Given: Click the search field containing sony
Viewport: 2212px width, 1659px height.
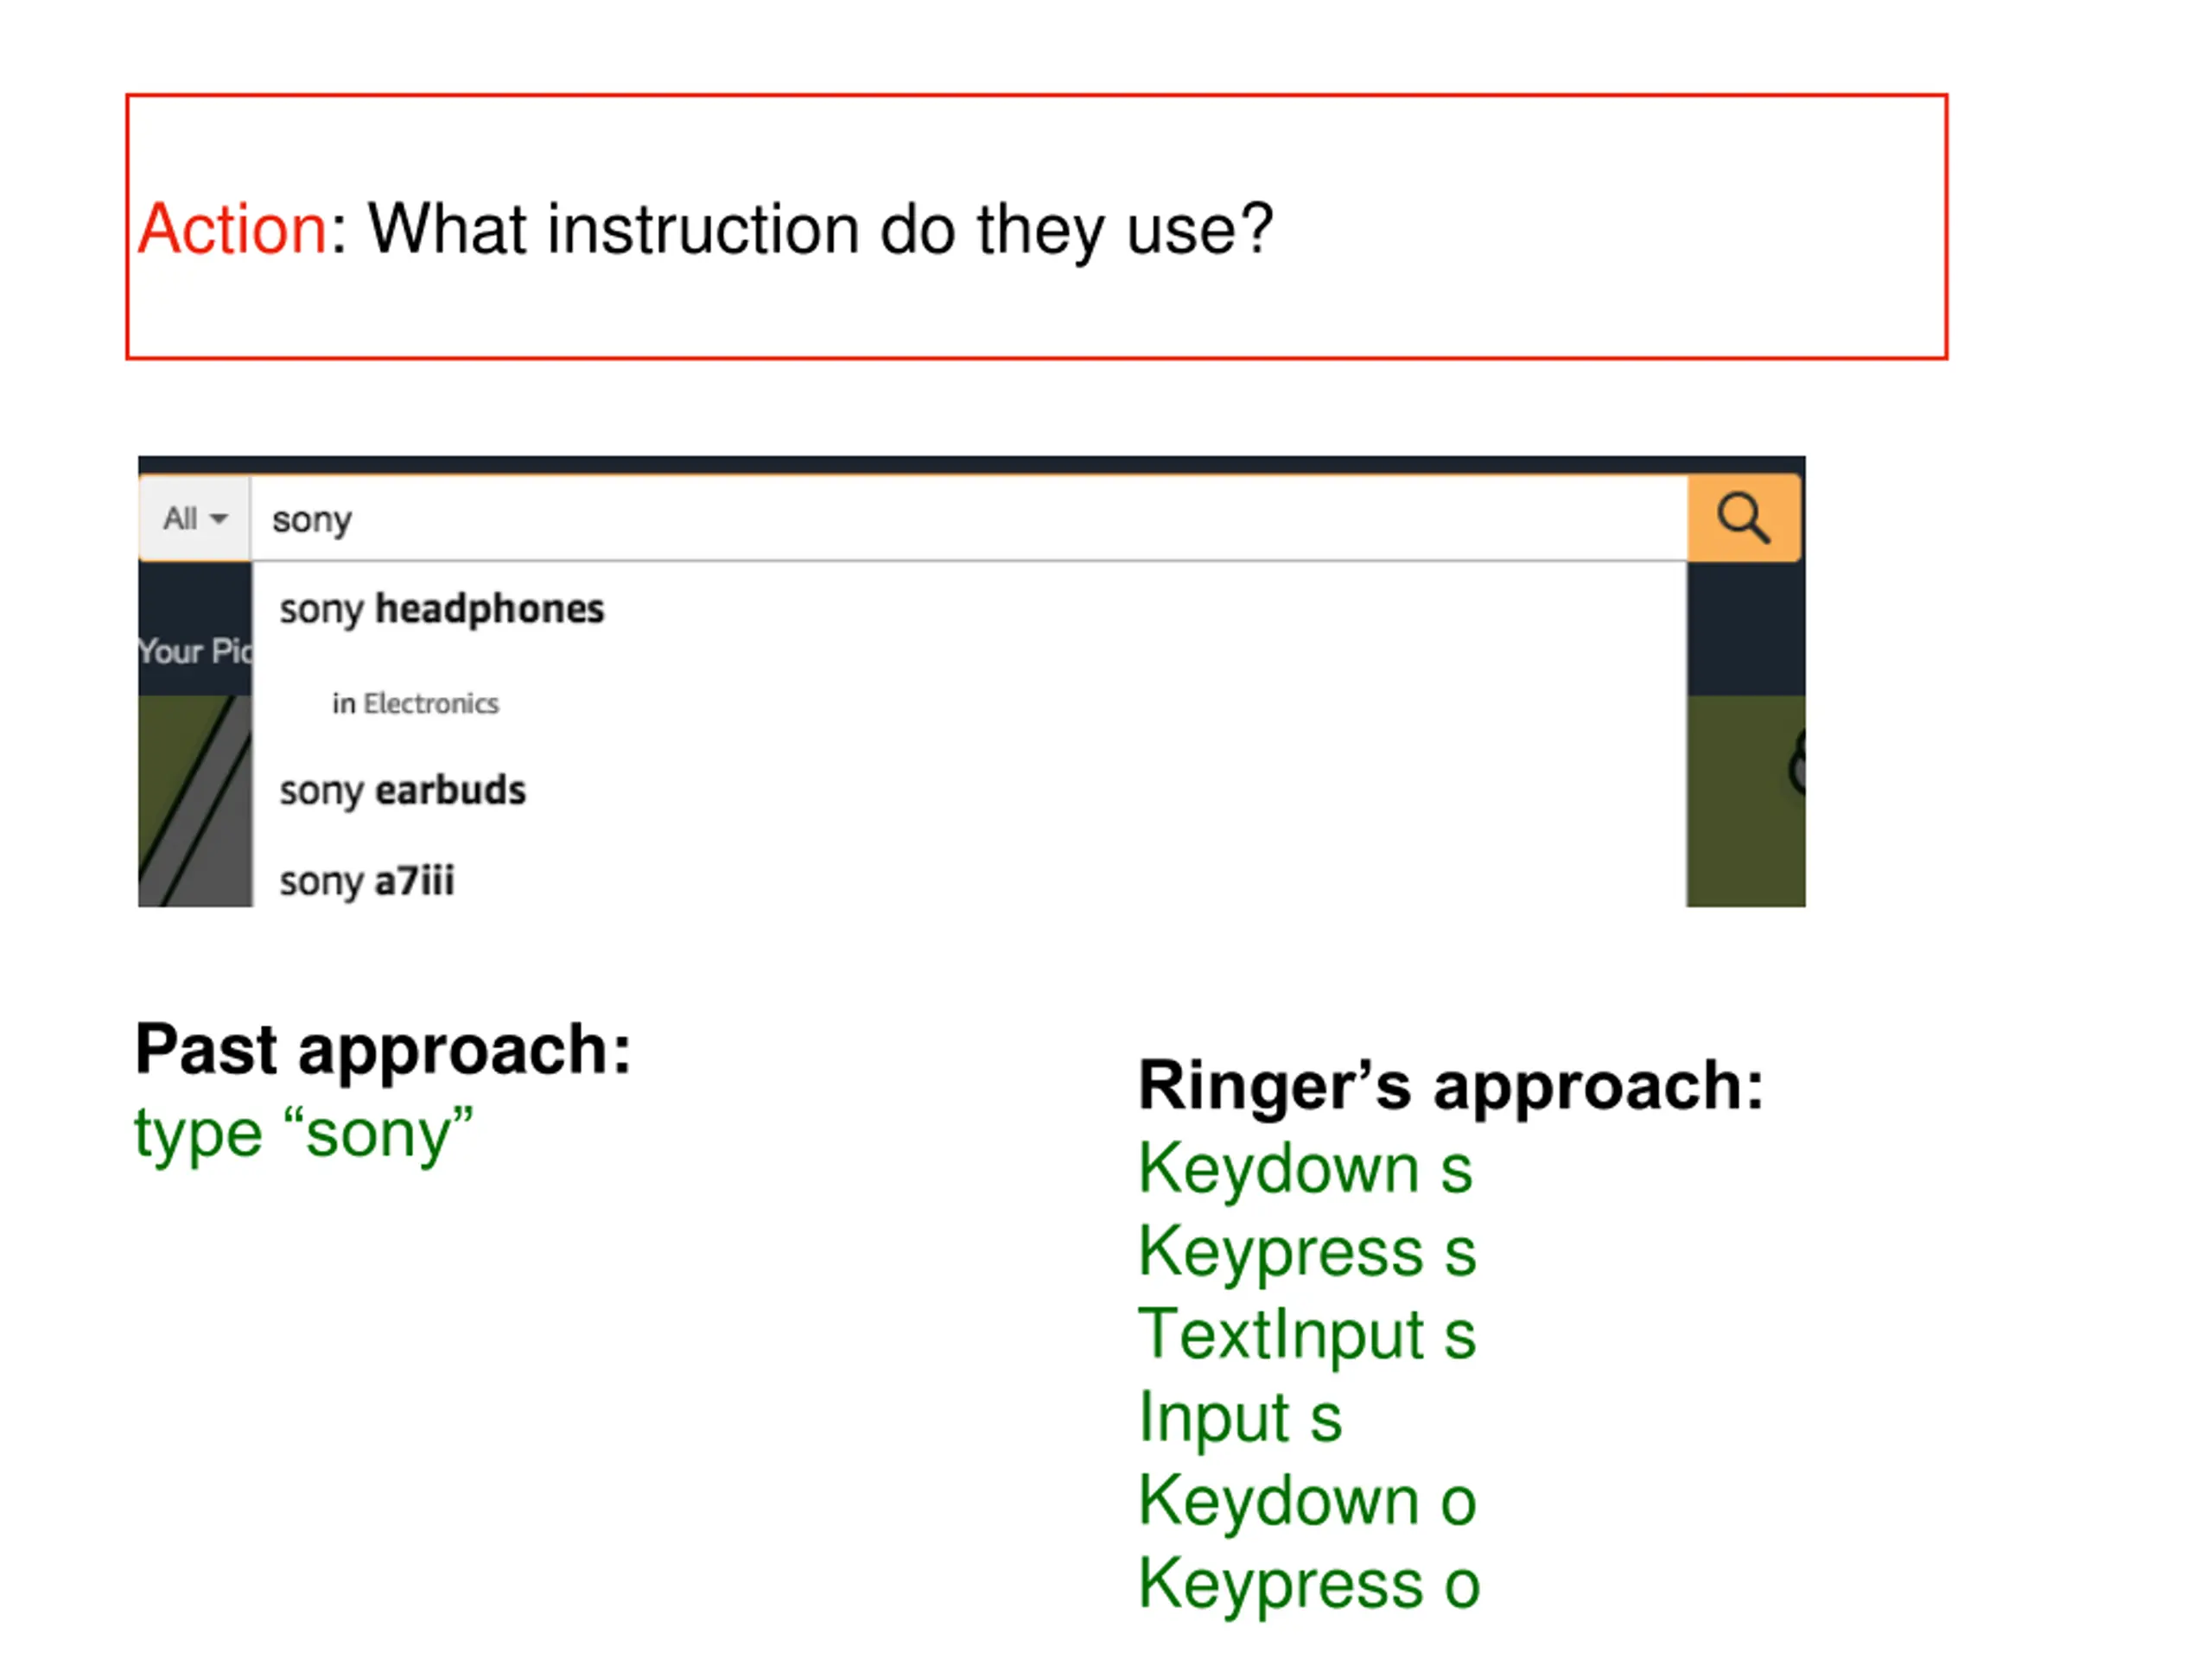Looking at the screenshot, I should 969,519.
